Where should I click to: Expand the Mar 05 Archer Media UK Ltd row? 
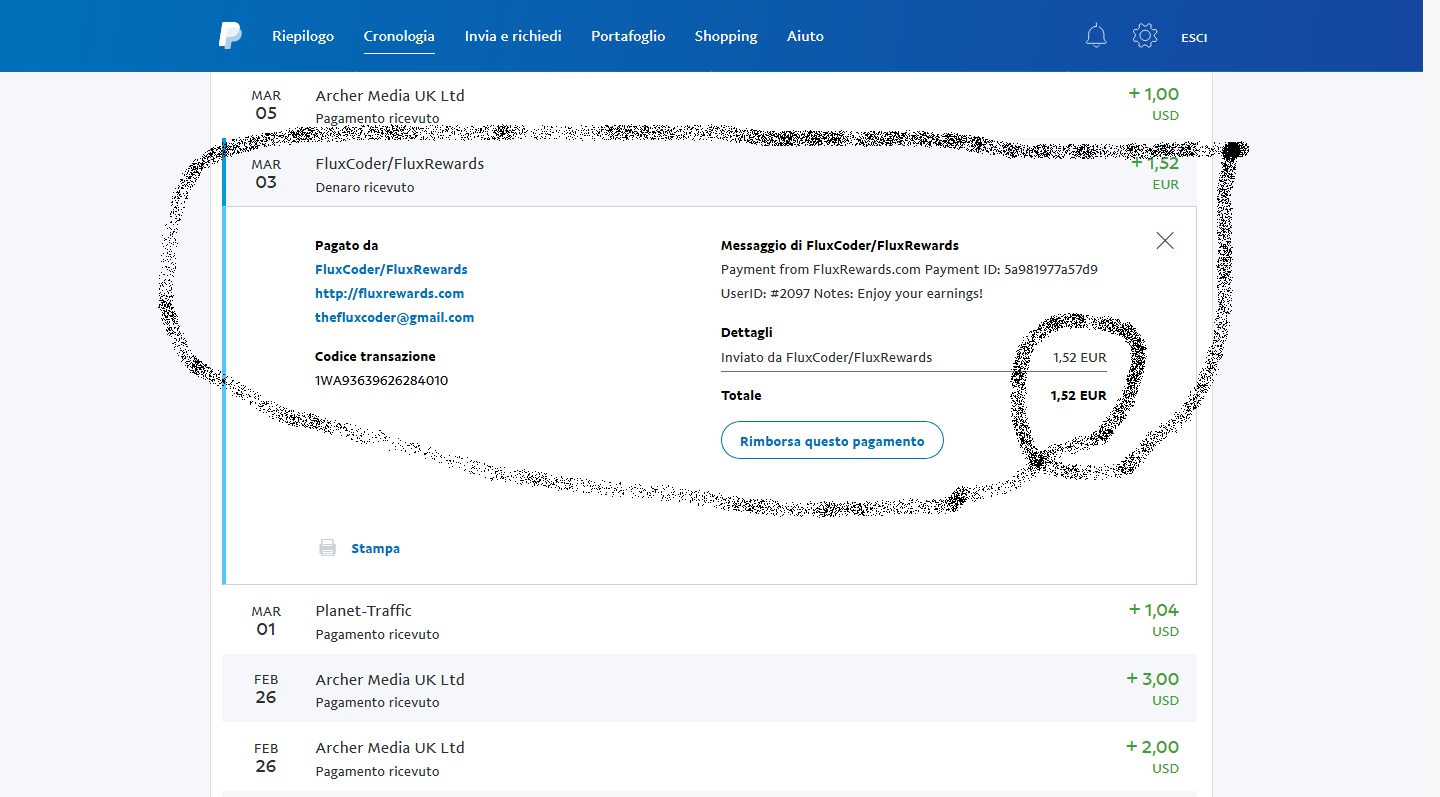point(709,105)
